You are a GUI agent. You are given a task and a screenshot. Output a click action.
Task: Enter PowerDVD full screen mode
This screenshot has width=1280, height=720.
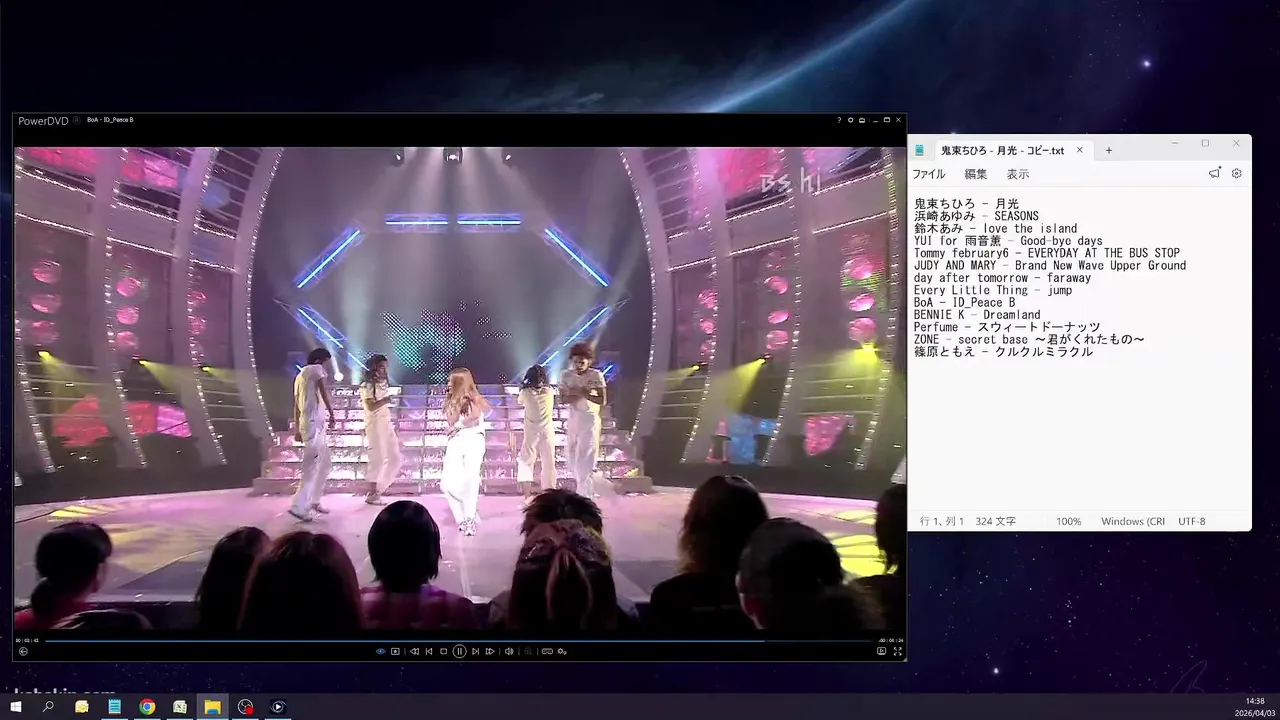coord(898,651)
